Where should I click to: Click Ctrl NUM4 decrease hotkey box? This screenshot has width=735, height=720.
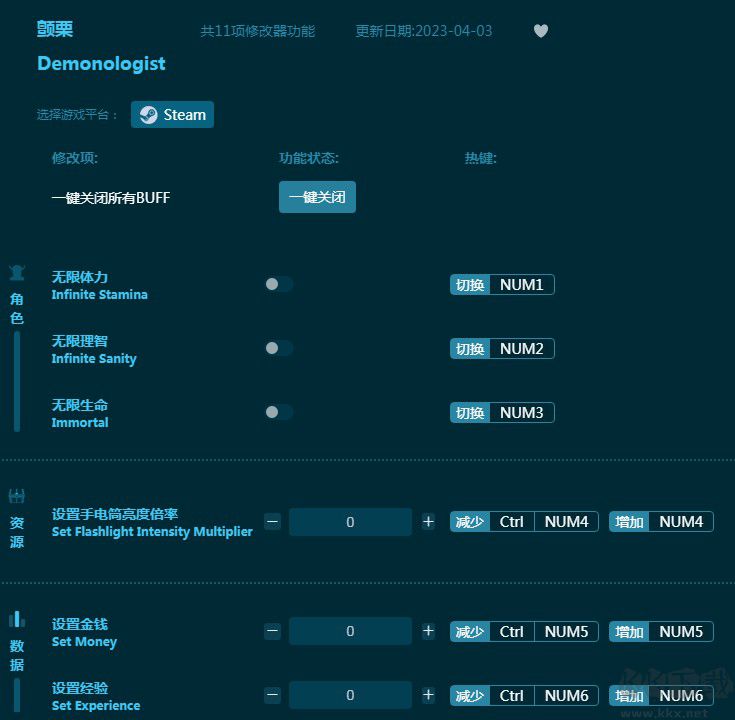[x=524, y=522]
